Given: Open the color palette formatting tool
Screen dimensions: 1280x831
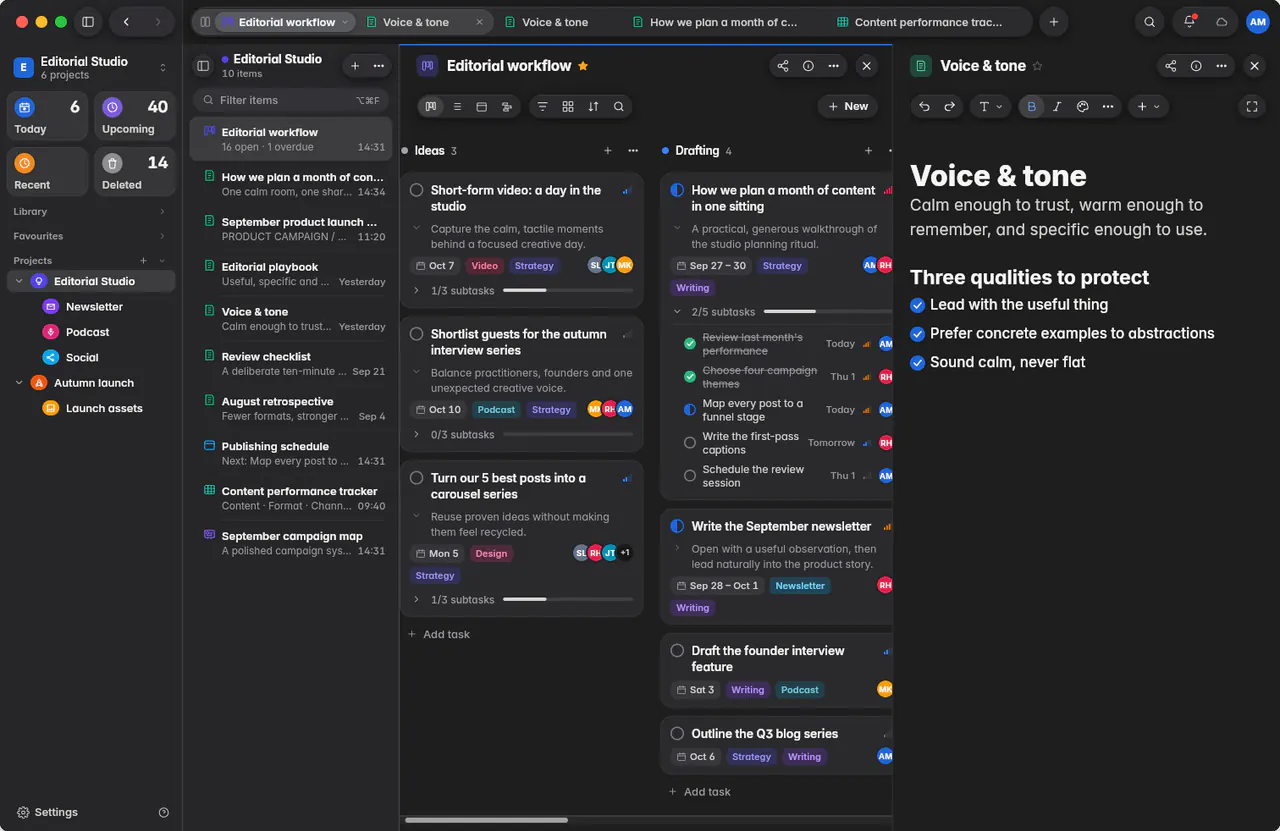Looking at the screenshot, I should [x=1082, y=106].
